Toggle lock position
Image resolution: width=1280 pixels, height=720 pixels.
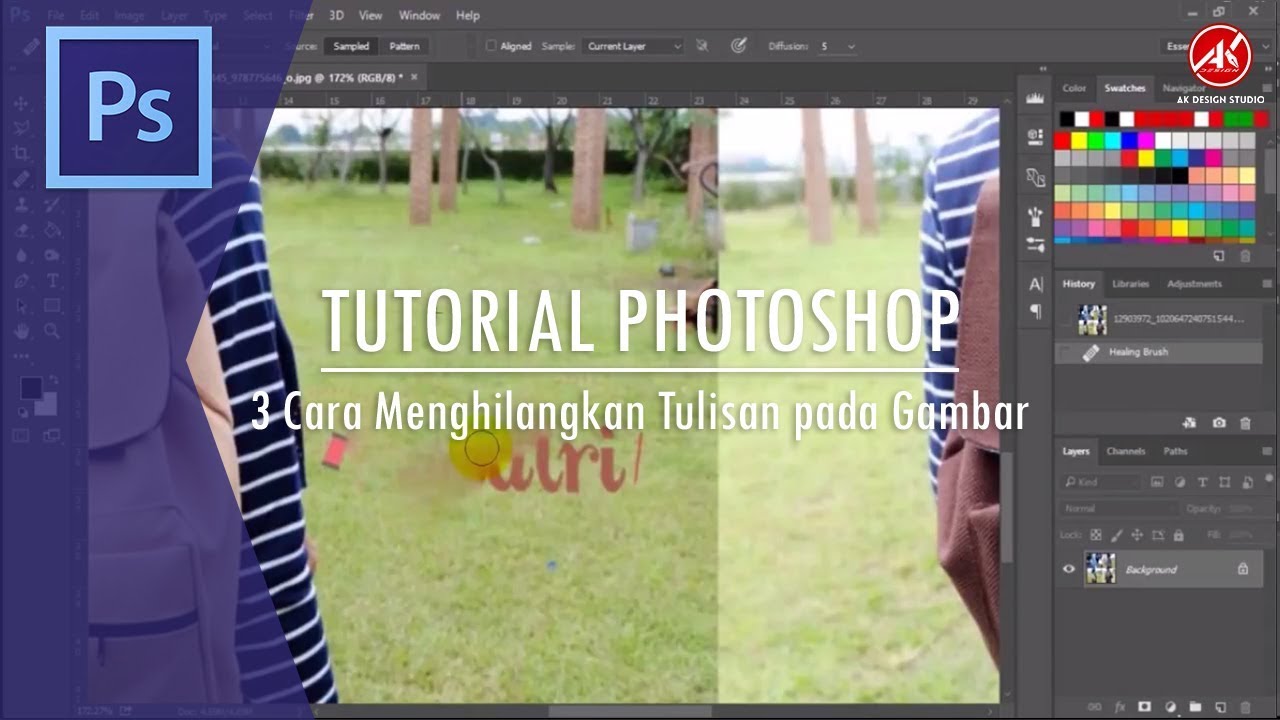(1136, 535)
